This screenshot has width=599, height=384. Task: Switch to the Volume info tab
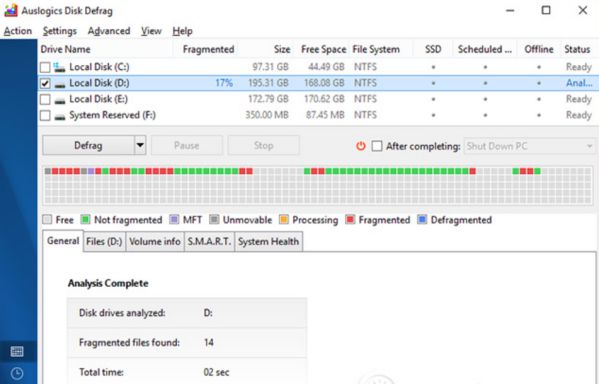pyautogui.click(x=155, y=241)
